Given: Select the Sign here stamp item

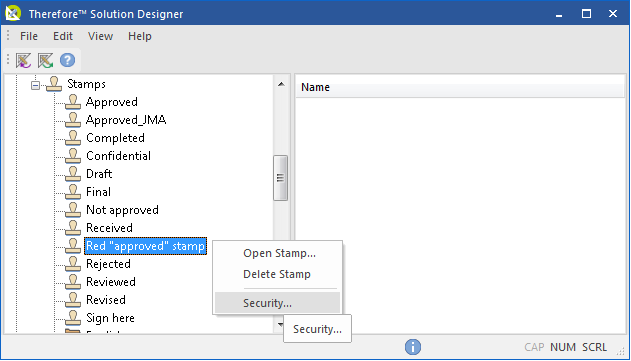Looking at the screenshot, I should tap(110, 318).
